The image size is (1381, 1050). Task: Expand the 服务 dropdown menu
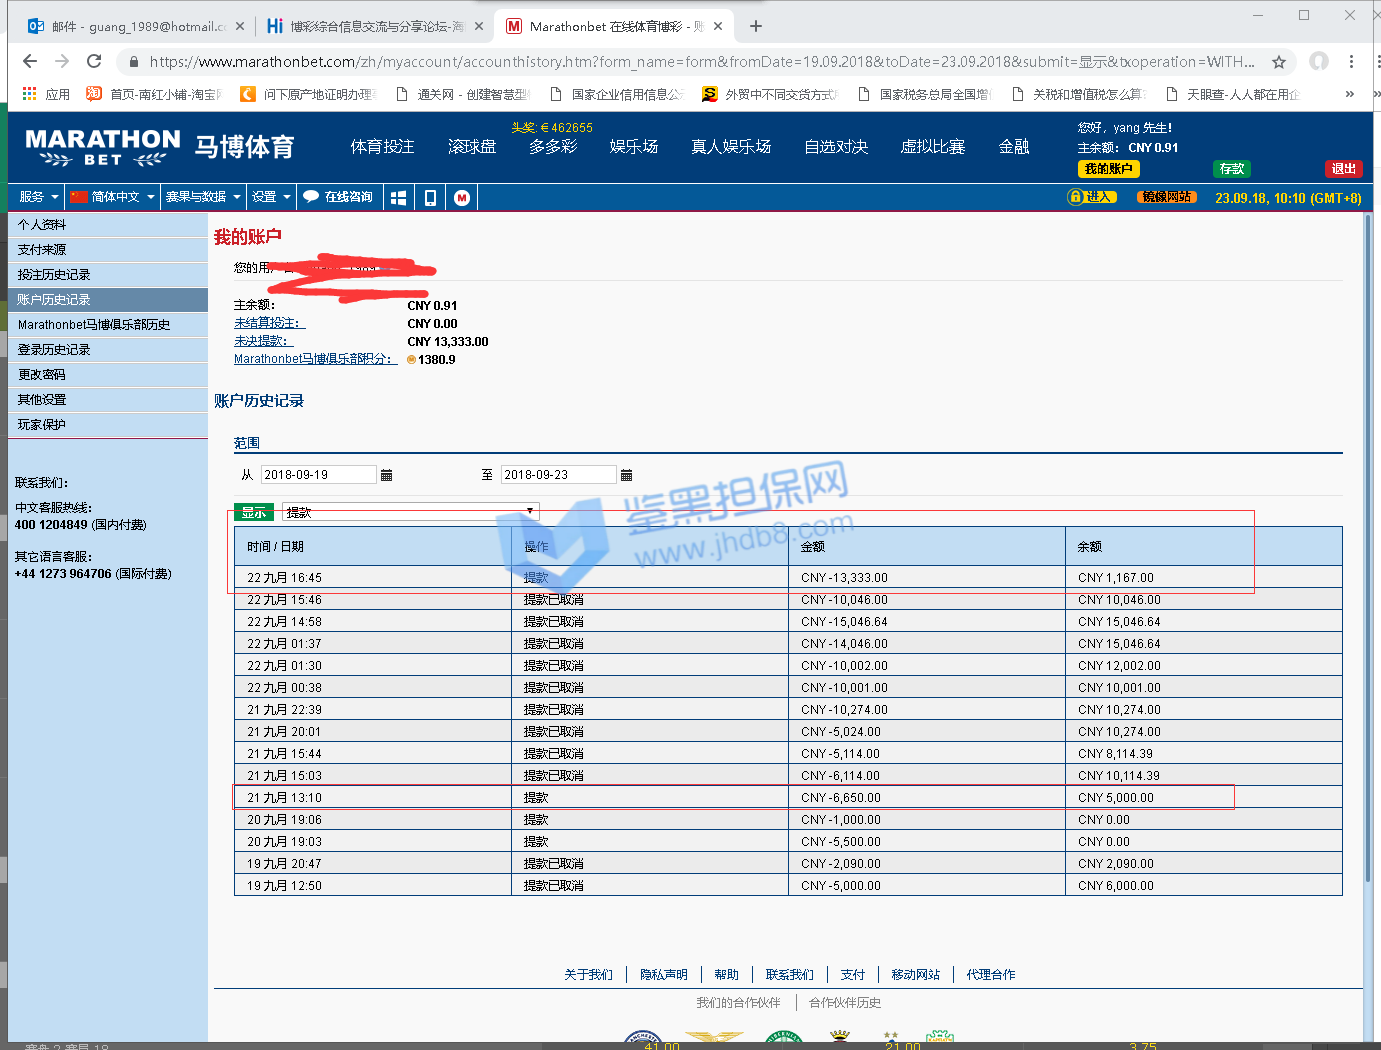[38, 197]
